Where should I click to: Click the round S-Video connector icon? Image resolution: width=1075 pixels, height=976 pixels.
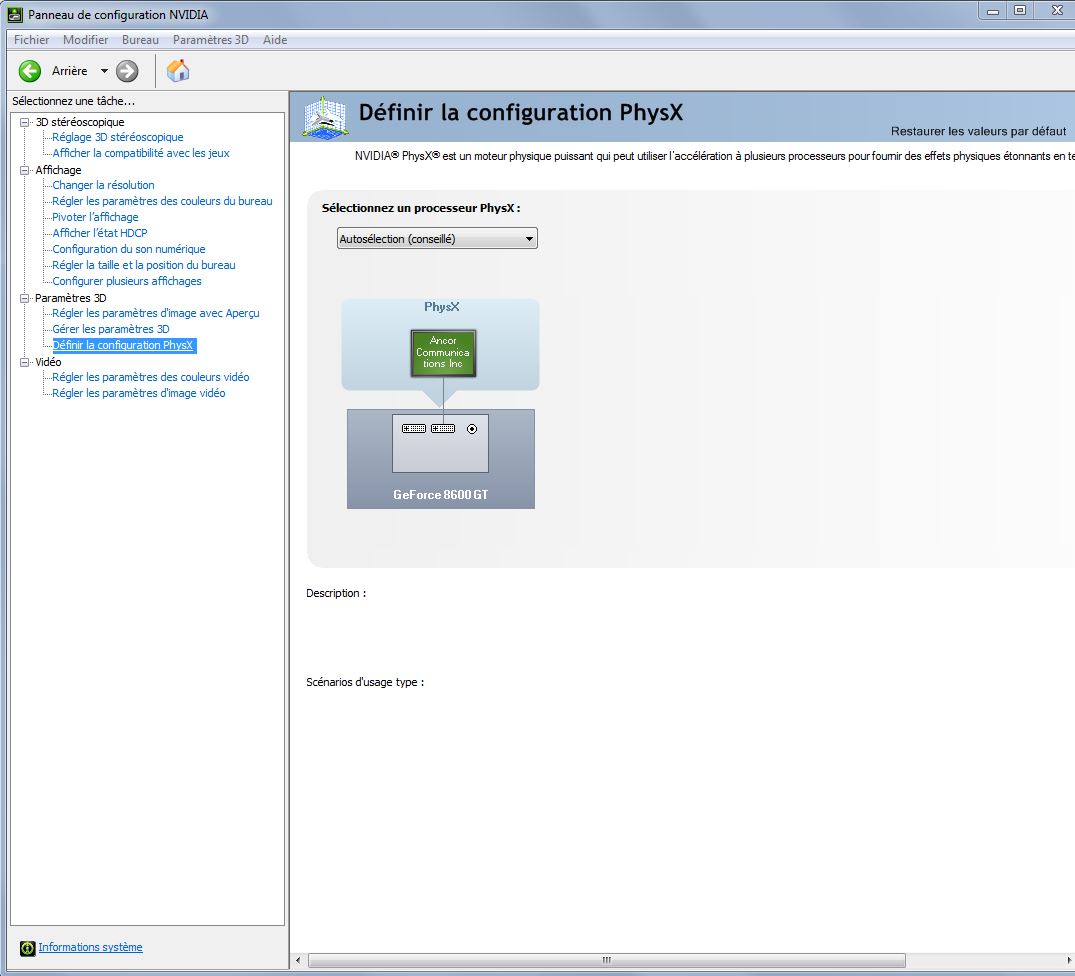[472, 429]
